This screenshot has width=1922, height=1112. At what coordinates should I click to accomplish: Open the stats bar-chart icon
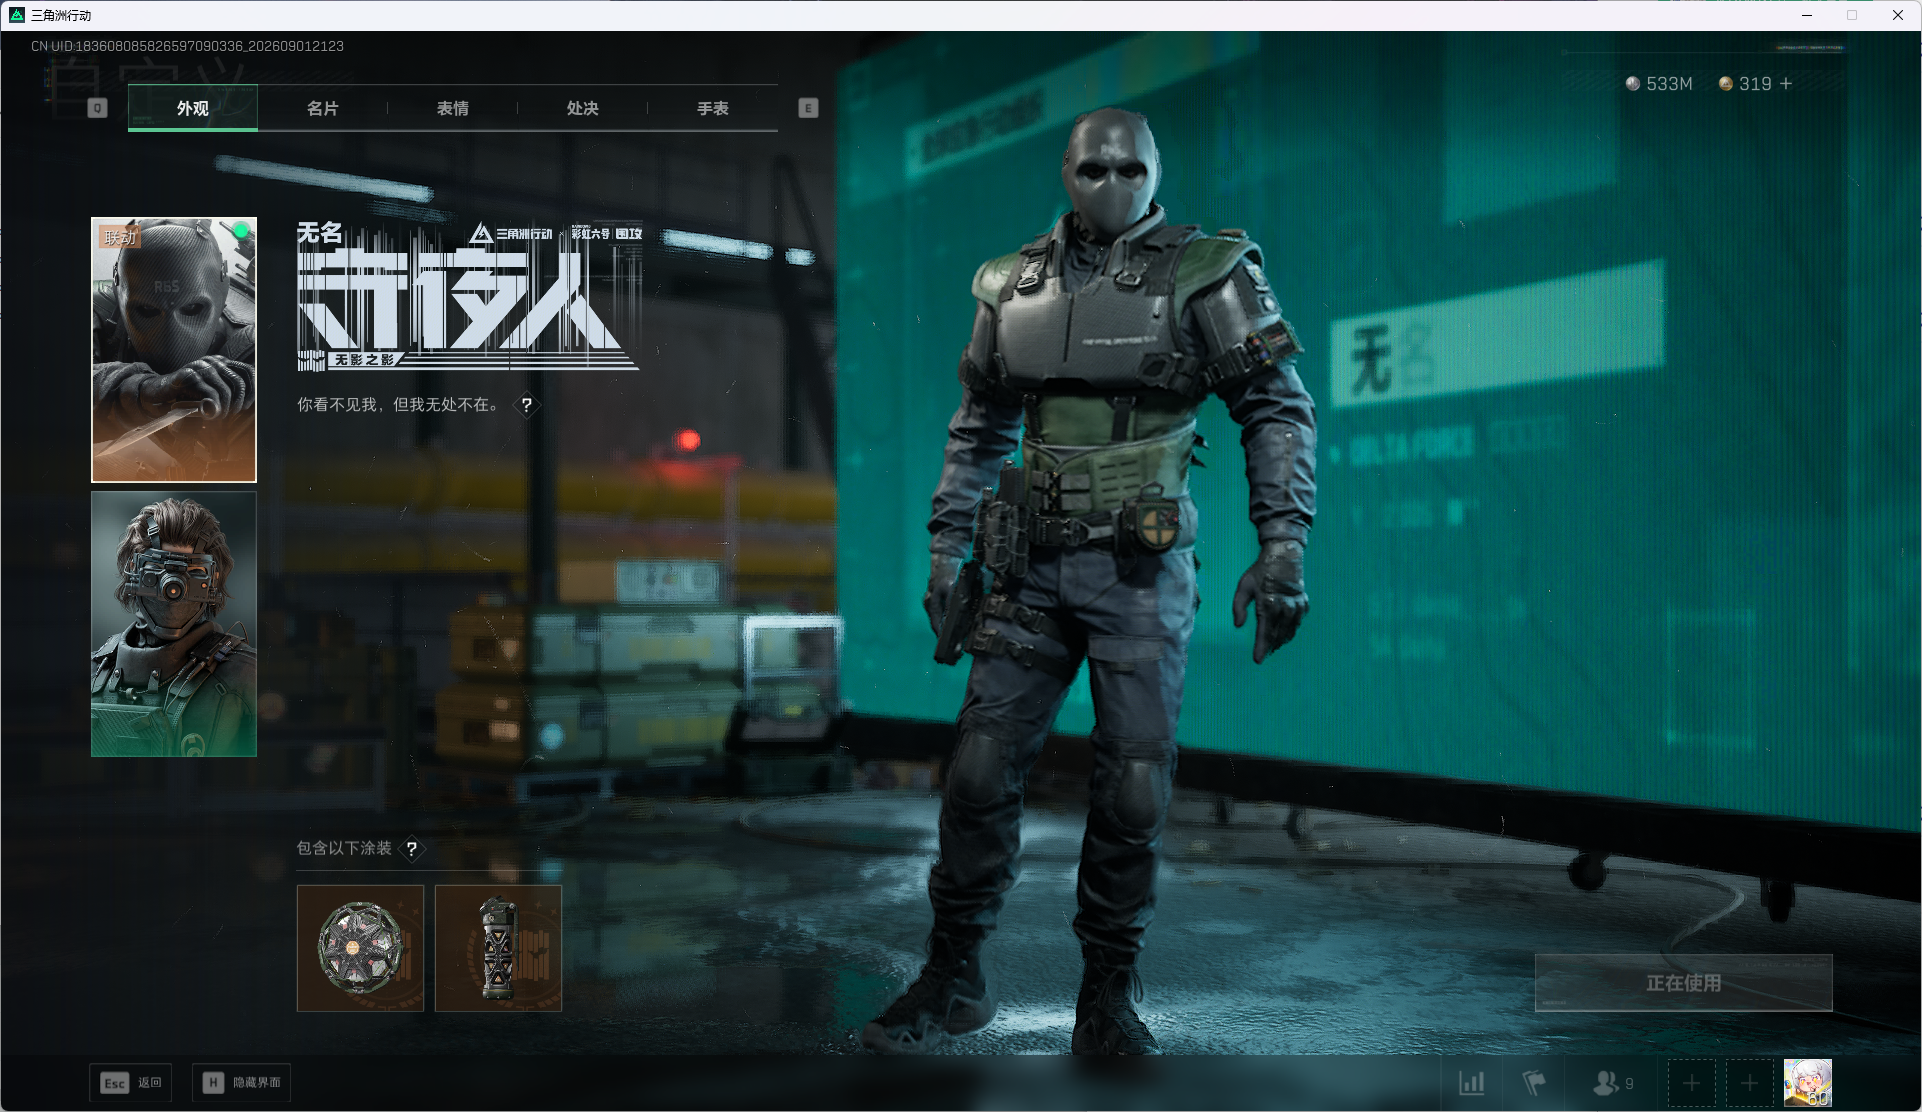pyautogui.click(x=1471, y=1083)
